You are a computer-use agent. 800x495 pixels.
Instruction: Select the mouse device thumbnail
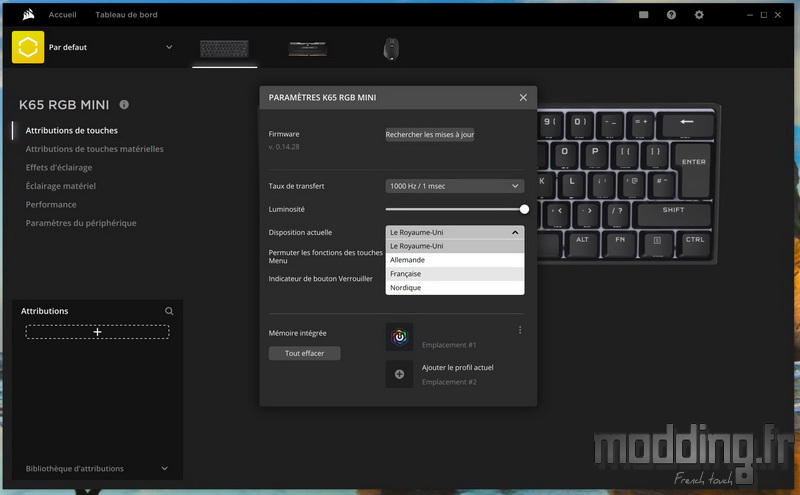click(391, 49)
